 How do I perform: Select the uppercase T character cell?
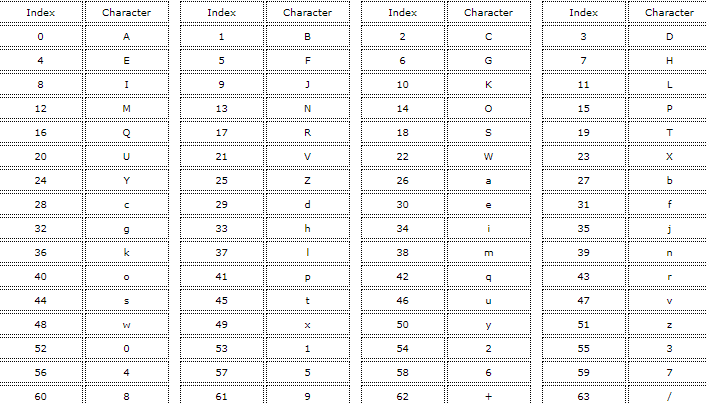pyautogui.click(x=669, y=132)
